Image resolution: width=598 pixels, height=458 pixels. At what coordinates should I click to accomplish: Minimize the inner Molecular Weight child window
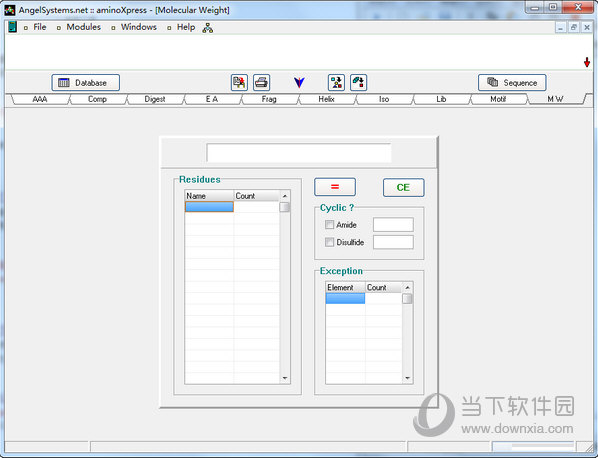point(560,27)
